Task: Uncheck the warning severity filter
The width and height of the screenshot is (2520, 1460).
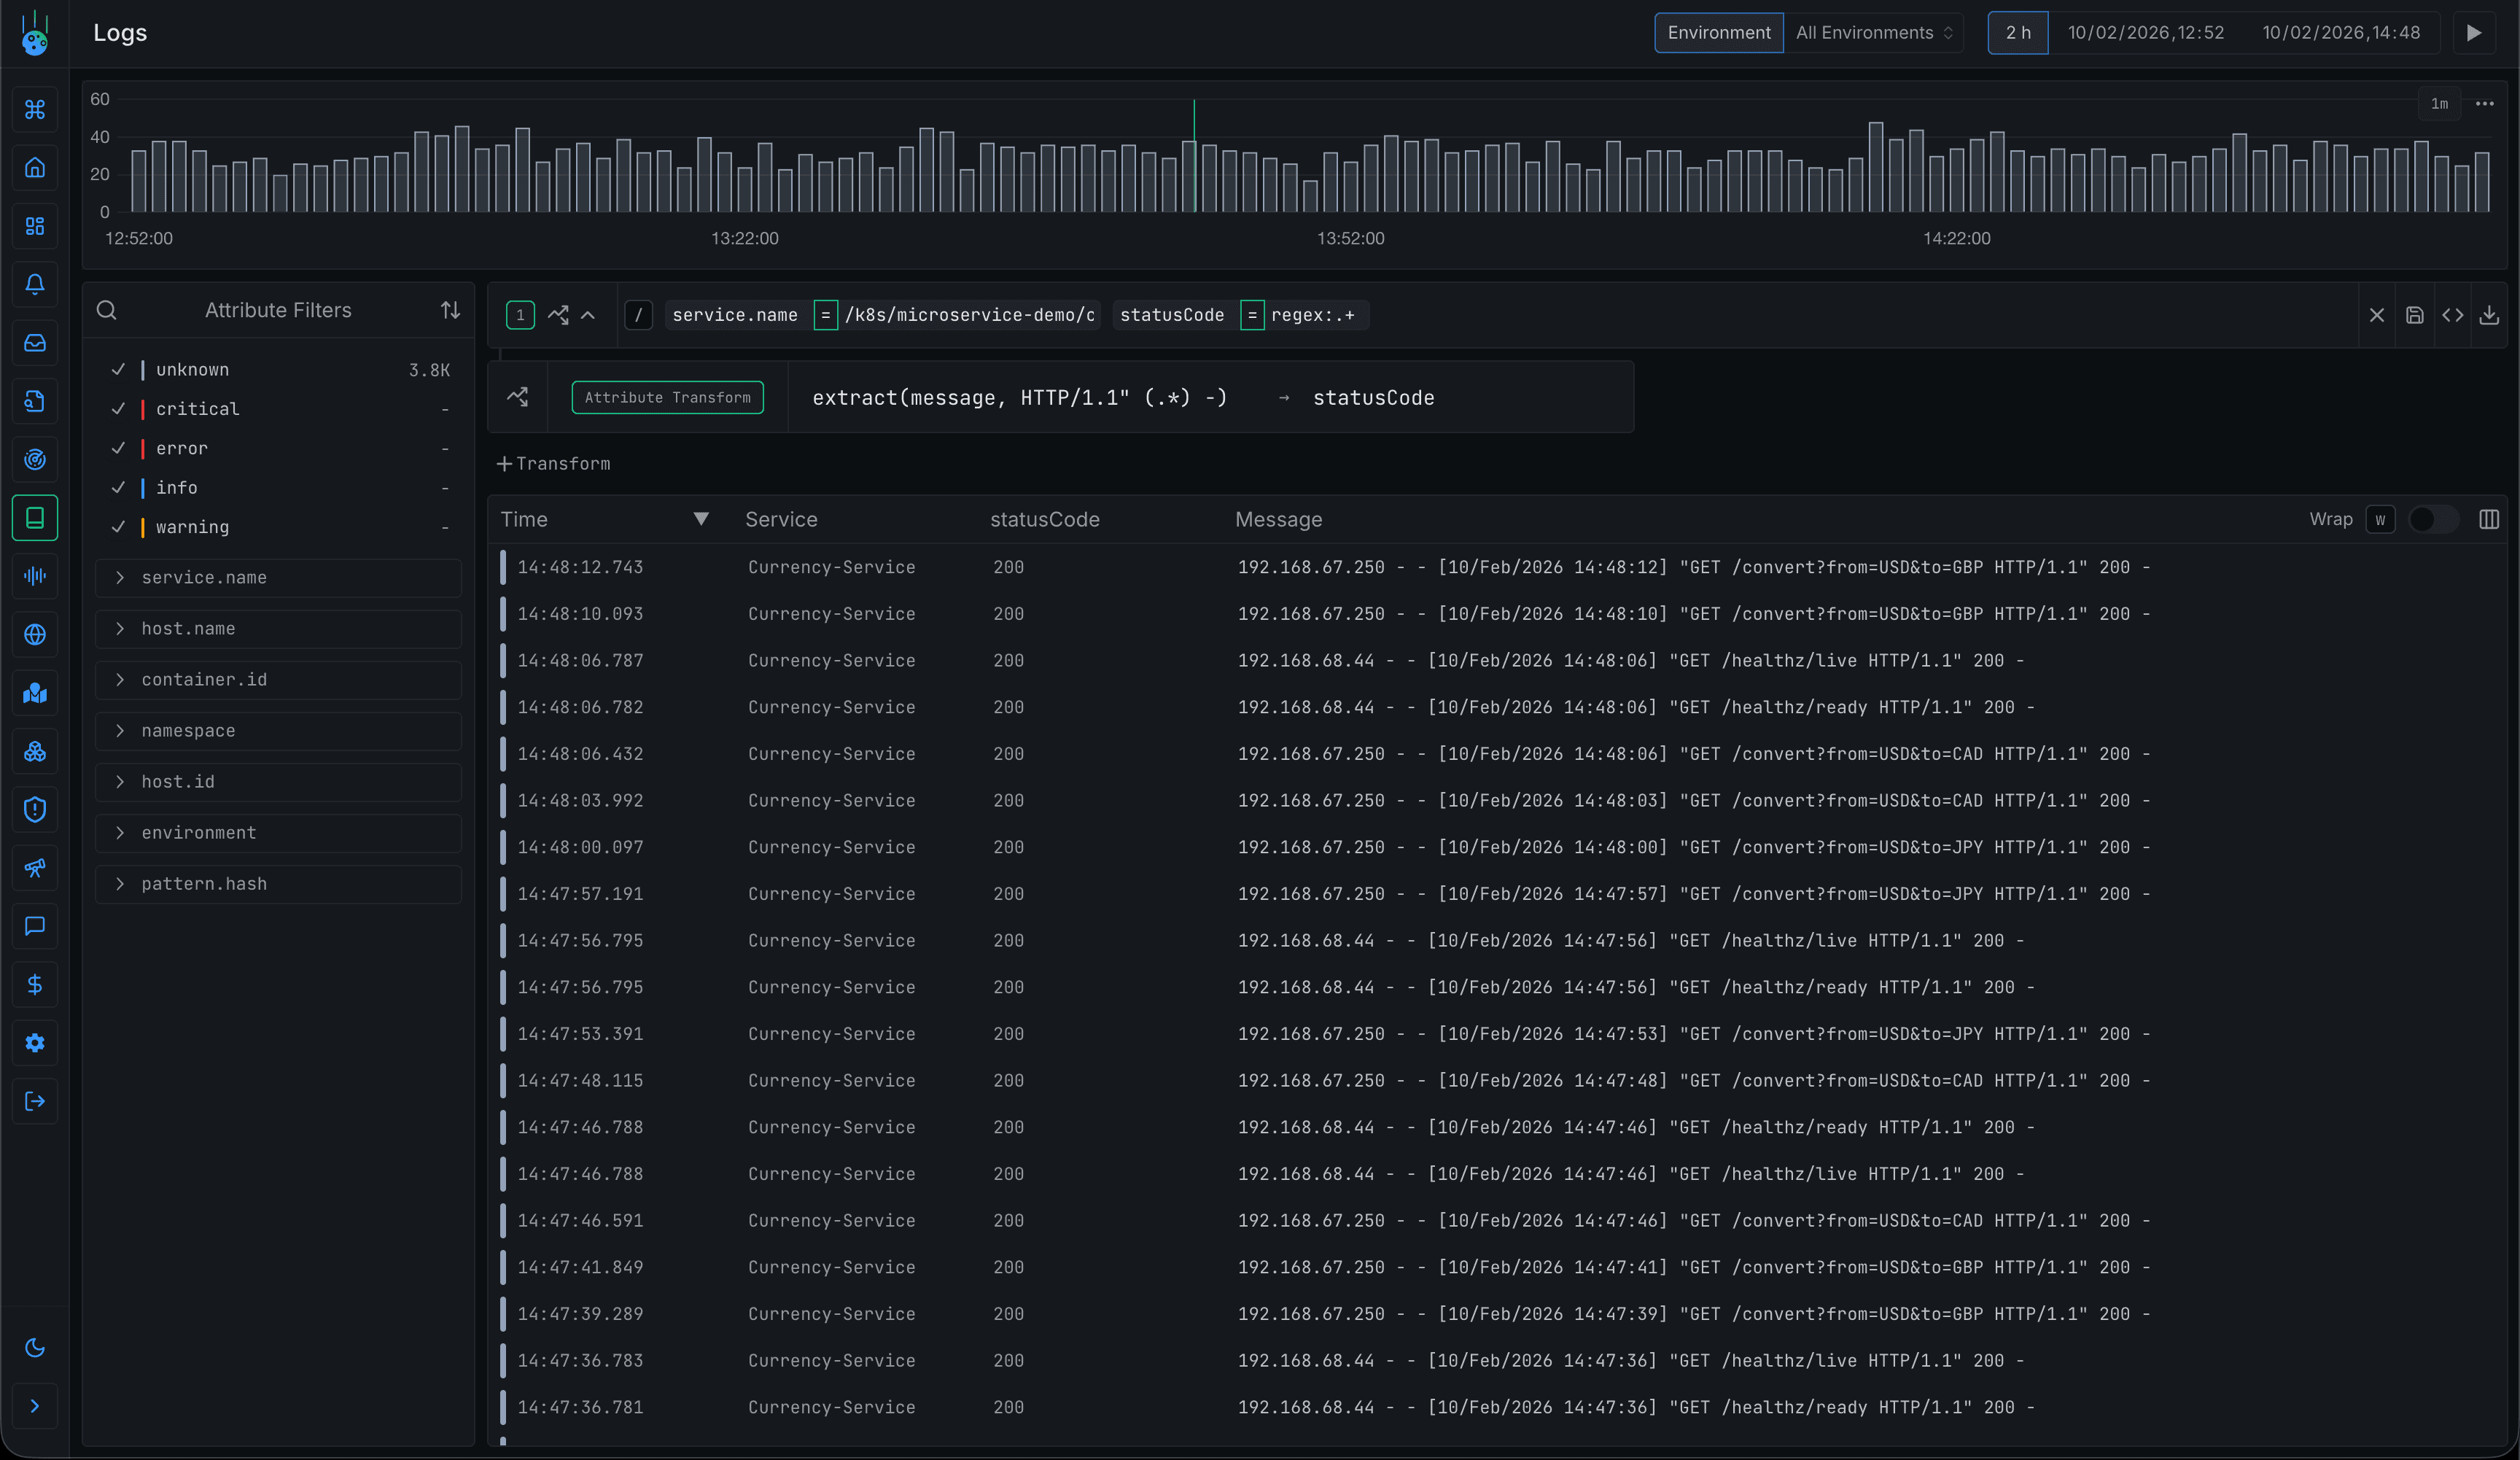Action: coord(119,527)
